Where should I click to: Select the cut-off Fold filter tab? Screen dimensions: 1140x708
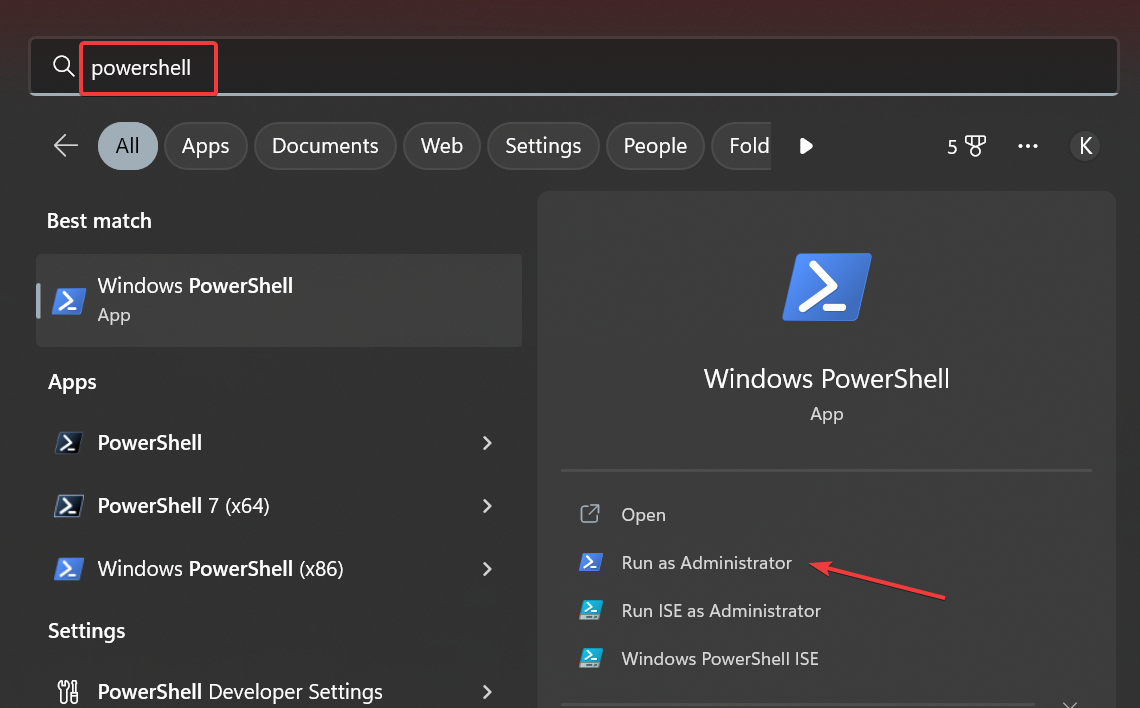click(742, 146)
